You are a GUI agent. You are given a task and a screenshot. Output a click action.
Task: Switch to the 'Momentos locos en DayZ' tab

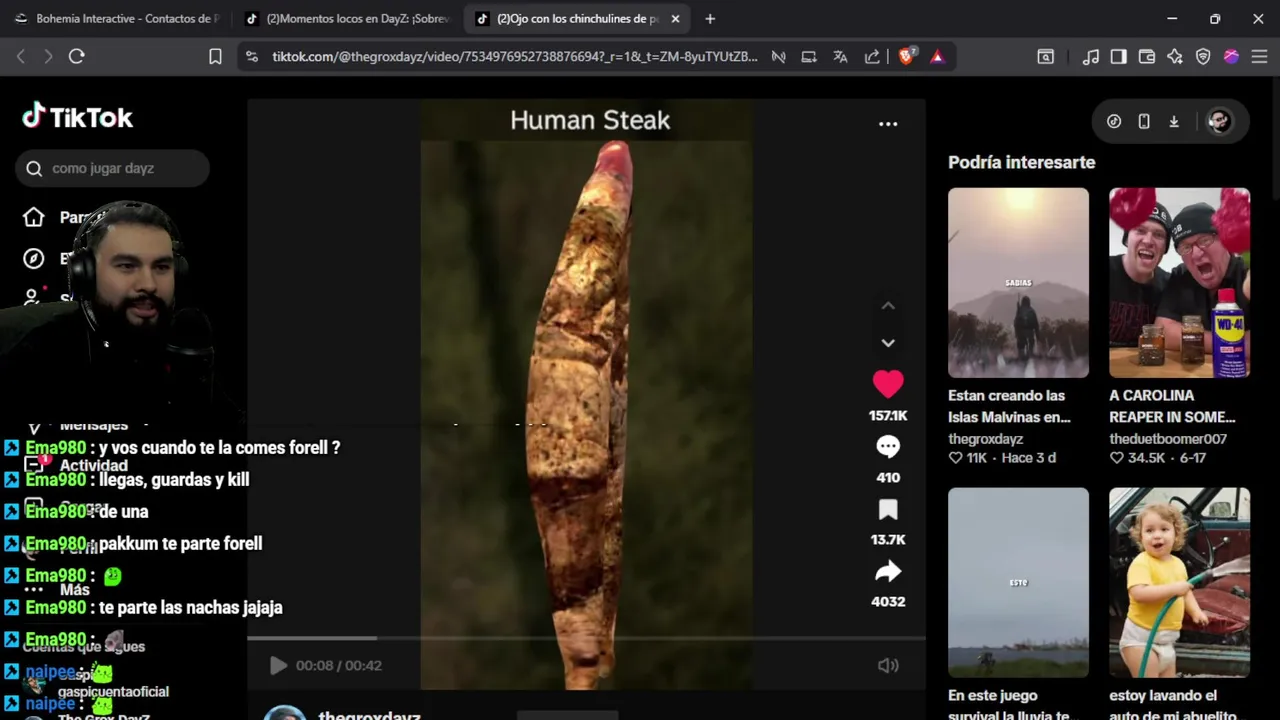tap(348, 19)
